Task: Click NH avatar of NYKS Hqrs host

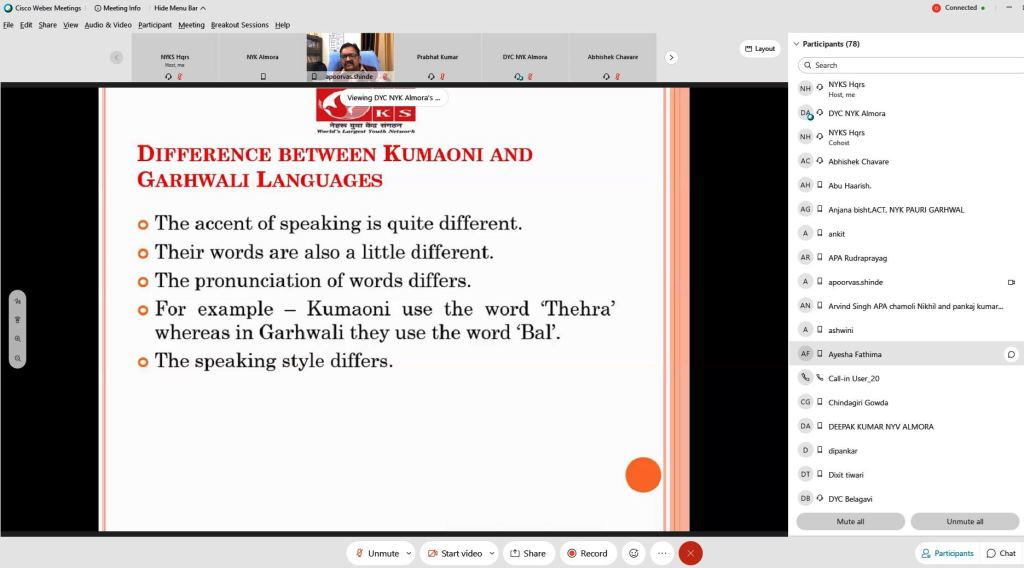Action: click(805, 88)
